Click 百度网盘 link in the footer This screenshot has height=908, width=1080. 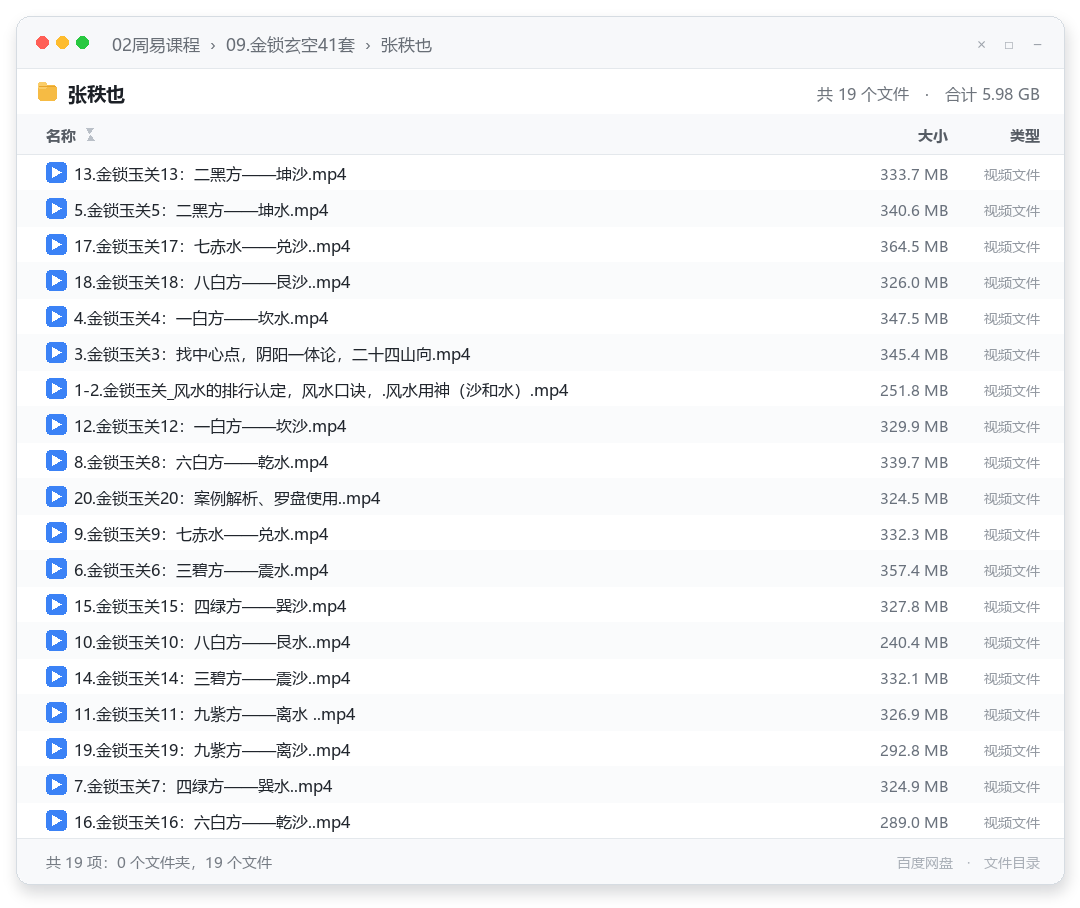pyautogui.click(x=924, y=863)
